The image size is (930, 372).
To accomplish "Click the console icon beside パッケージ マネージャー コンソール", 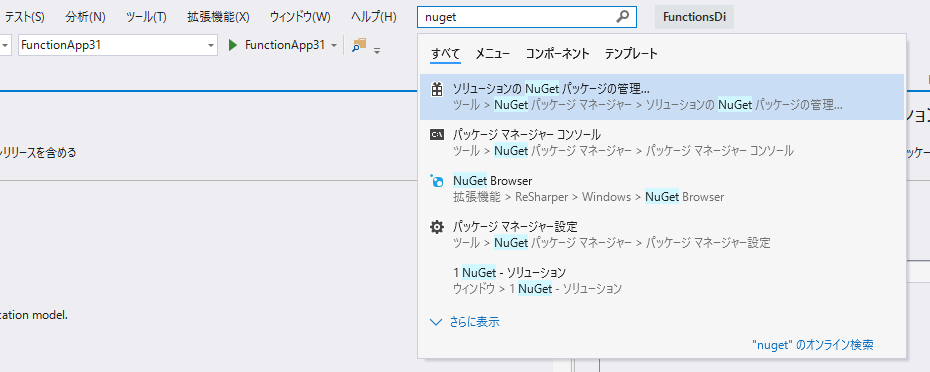I will coord(437,135).
